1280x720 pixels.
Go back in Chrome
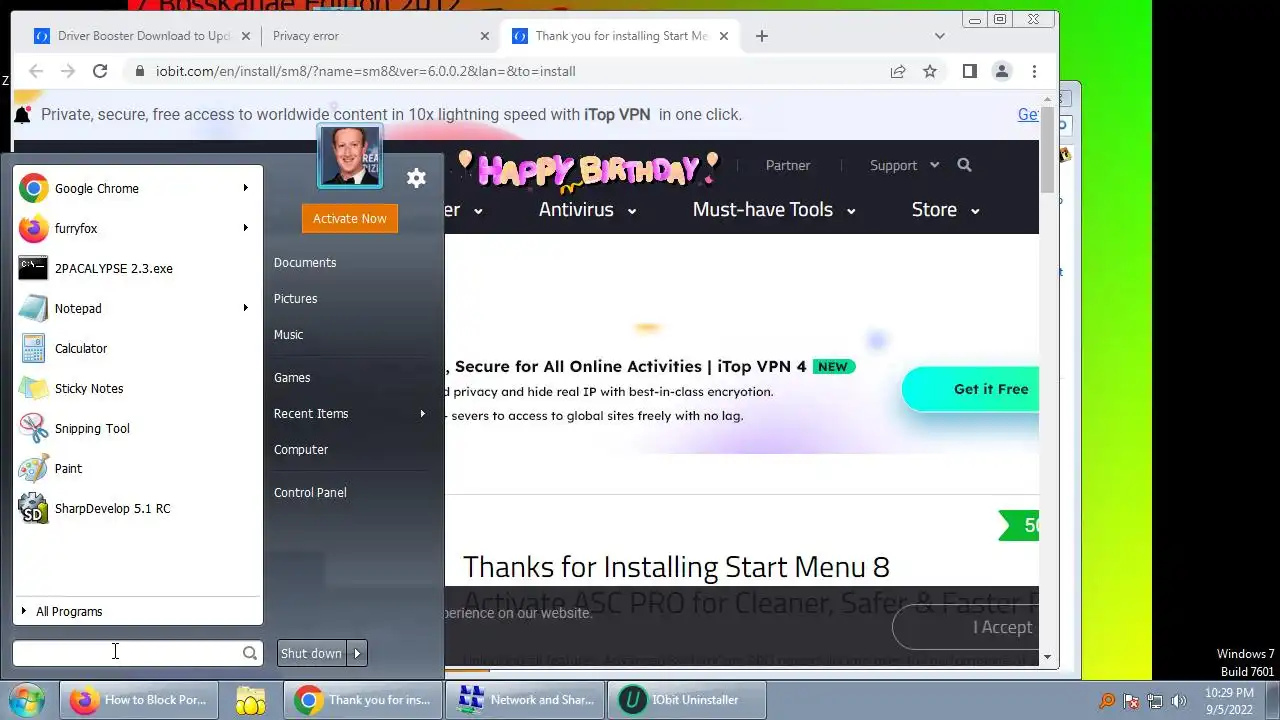(36, 71)
